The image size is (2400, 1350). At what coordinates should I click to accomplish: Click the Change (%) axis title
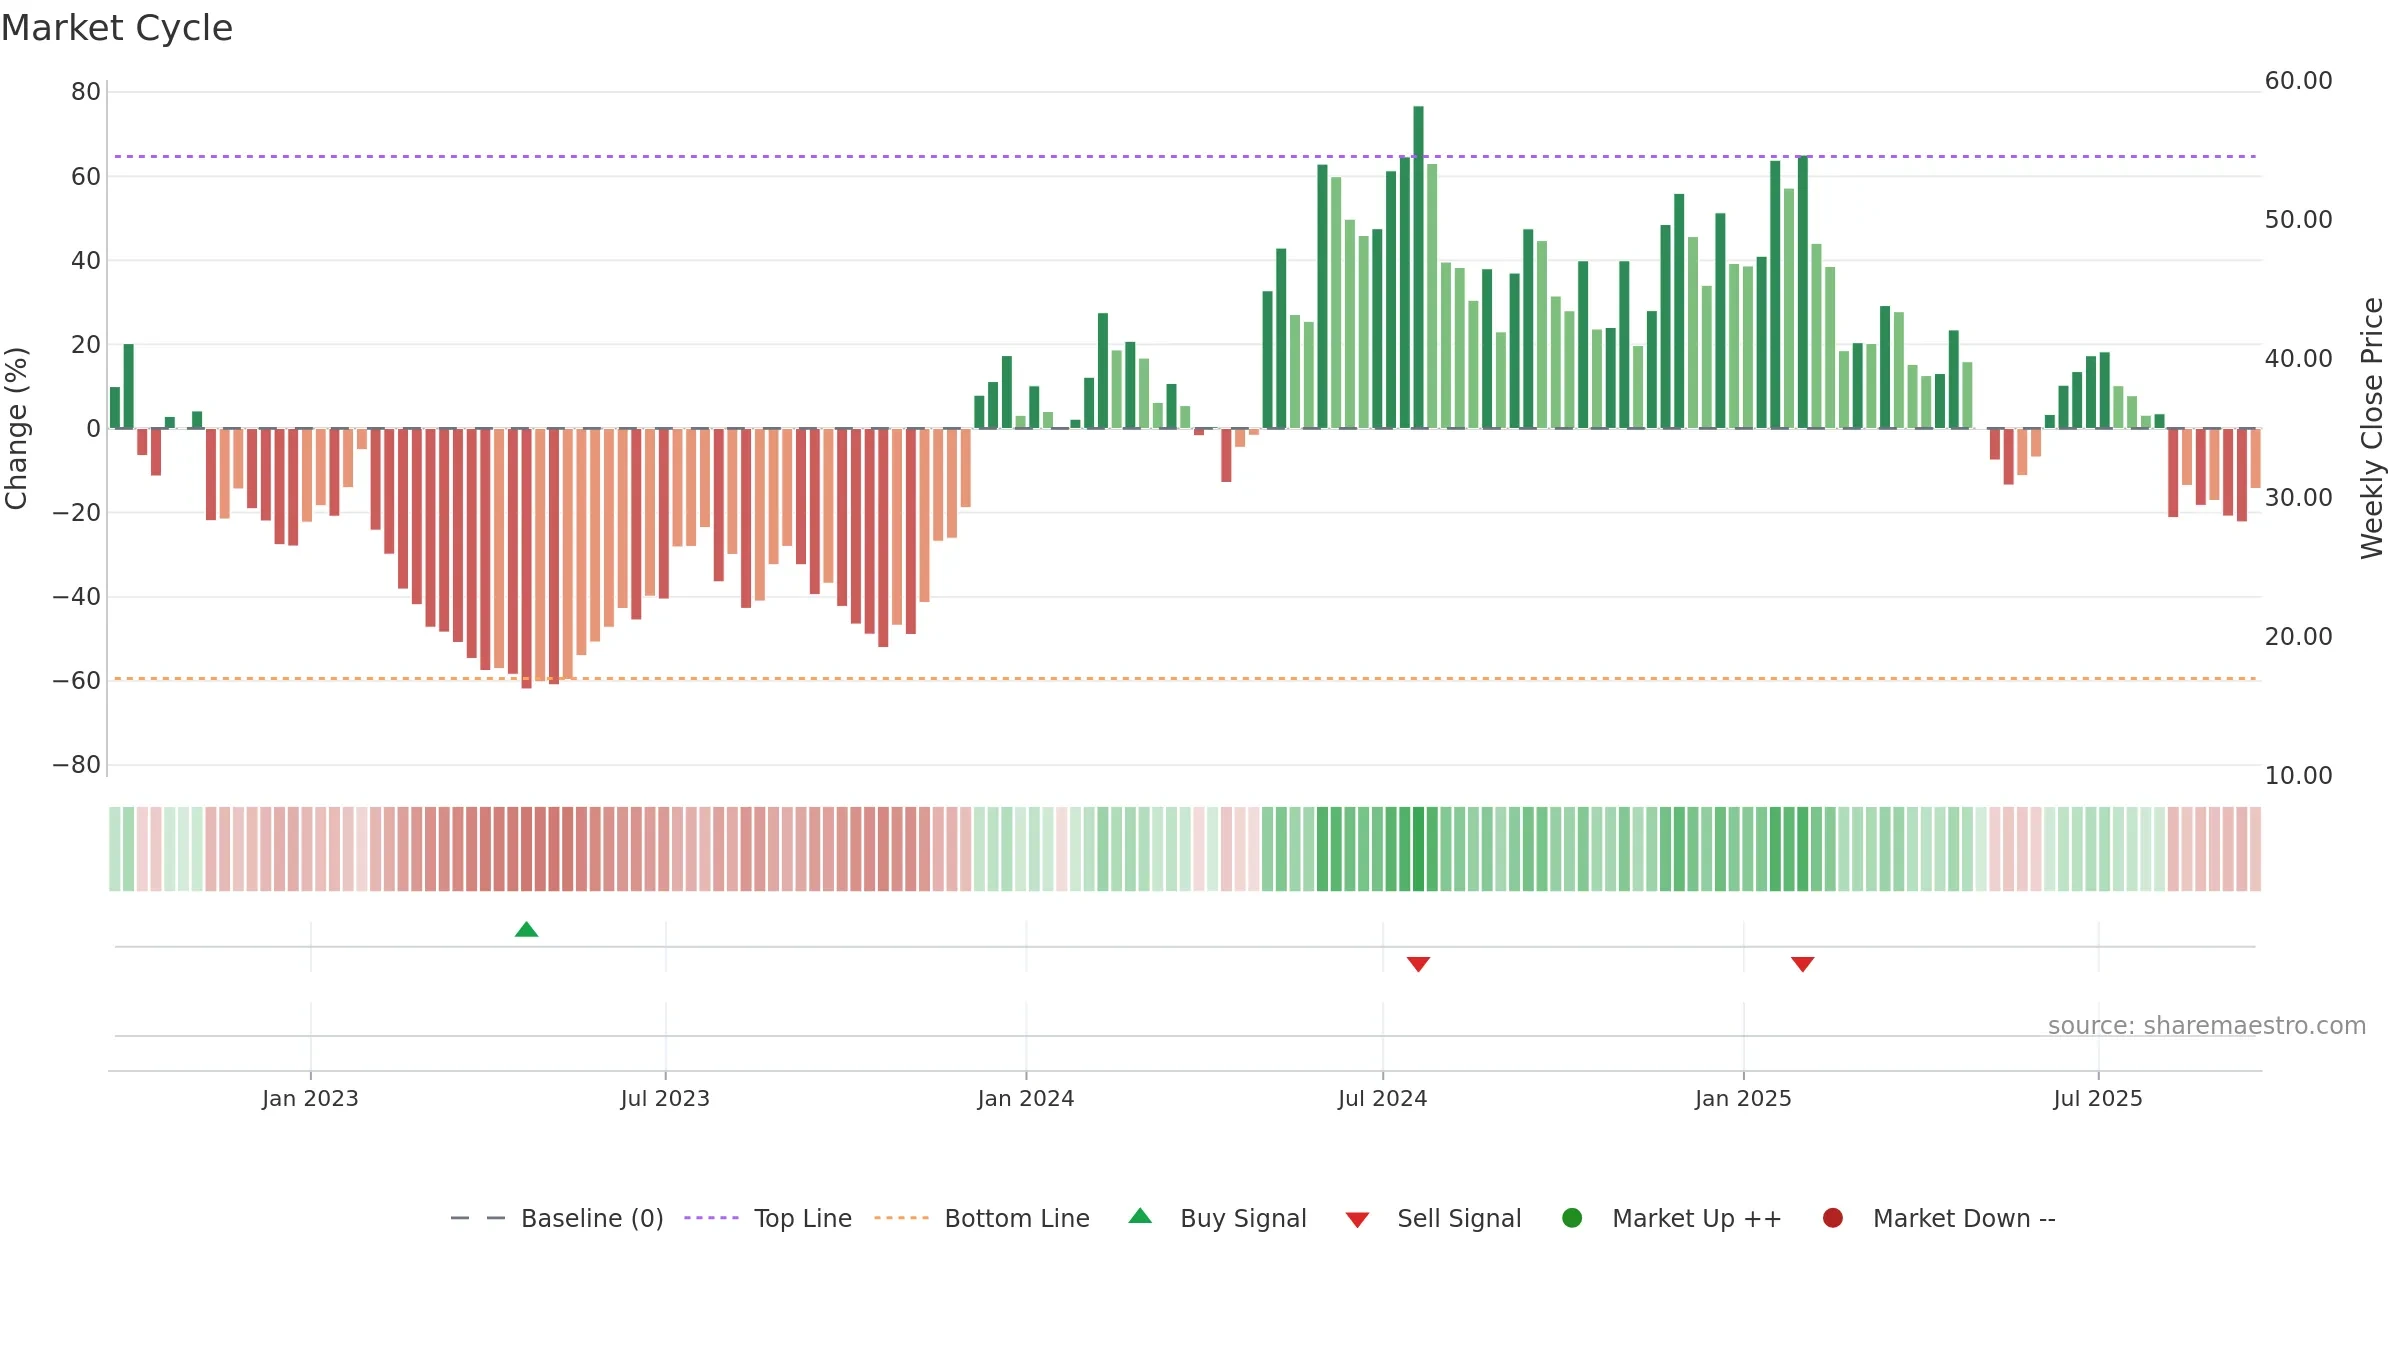point(16,428)
